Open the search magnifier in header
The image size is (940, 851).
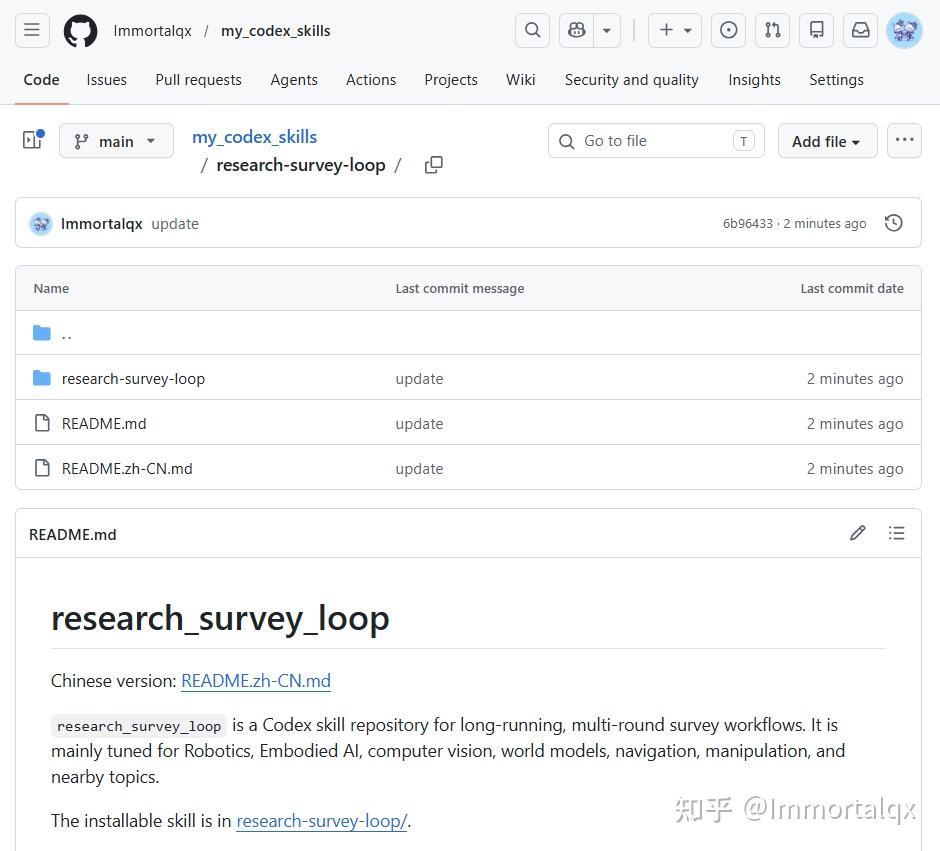point(532,30)
